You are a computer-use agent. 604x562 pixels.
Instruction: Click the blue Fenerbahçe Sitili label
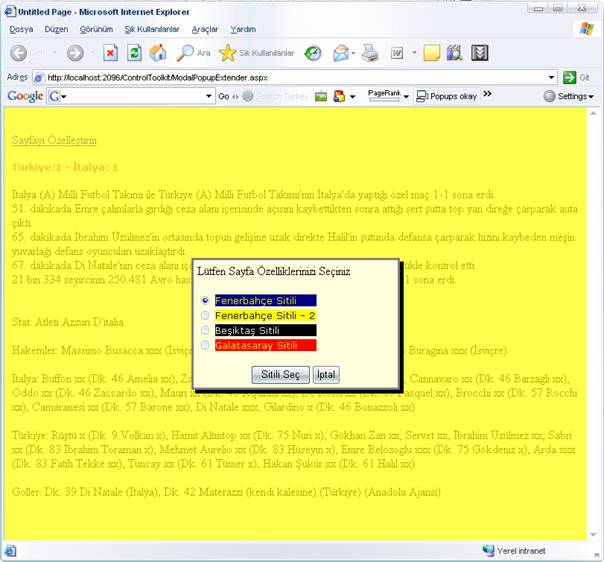pyautogui.click(x=266, y=300)
